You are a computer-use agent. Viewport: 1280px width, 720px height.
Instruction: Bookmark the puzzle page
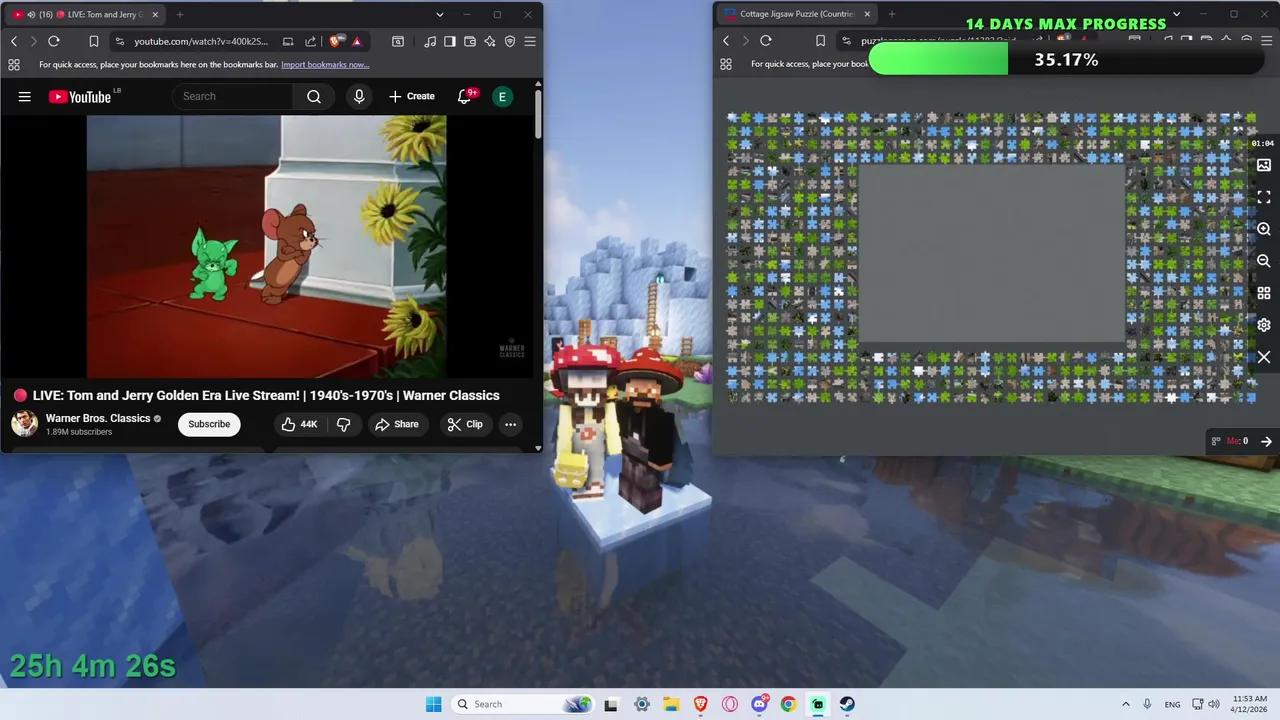pyautogui.click(x=821, y=41)
